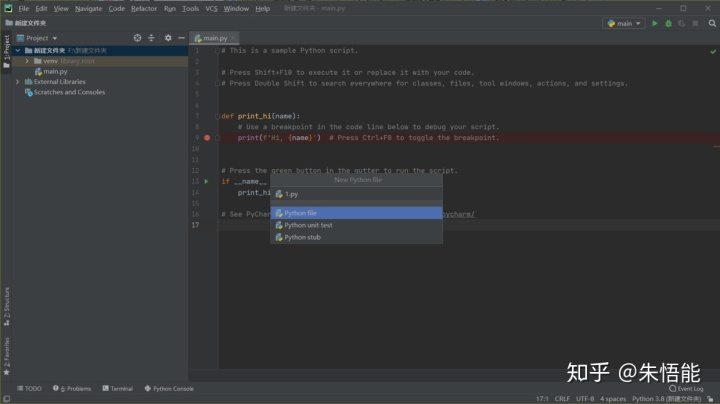Start debugging with the bug icon
The height and width of the screenshot is (404, 720).
coord(669,23)
